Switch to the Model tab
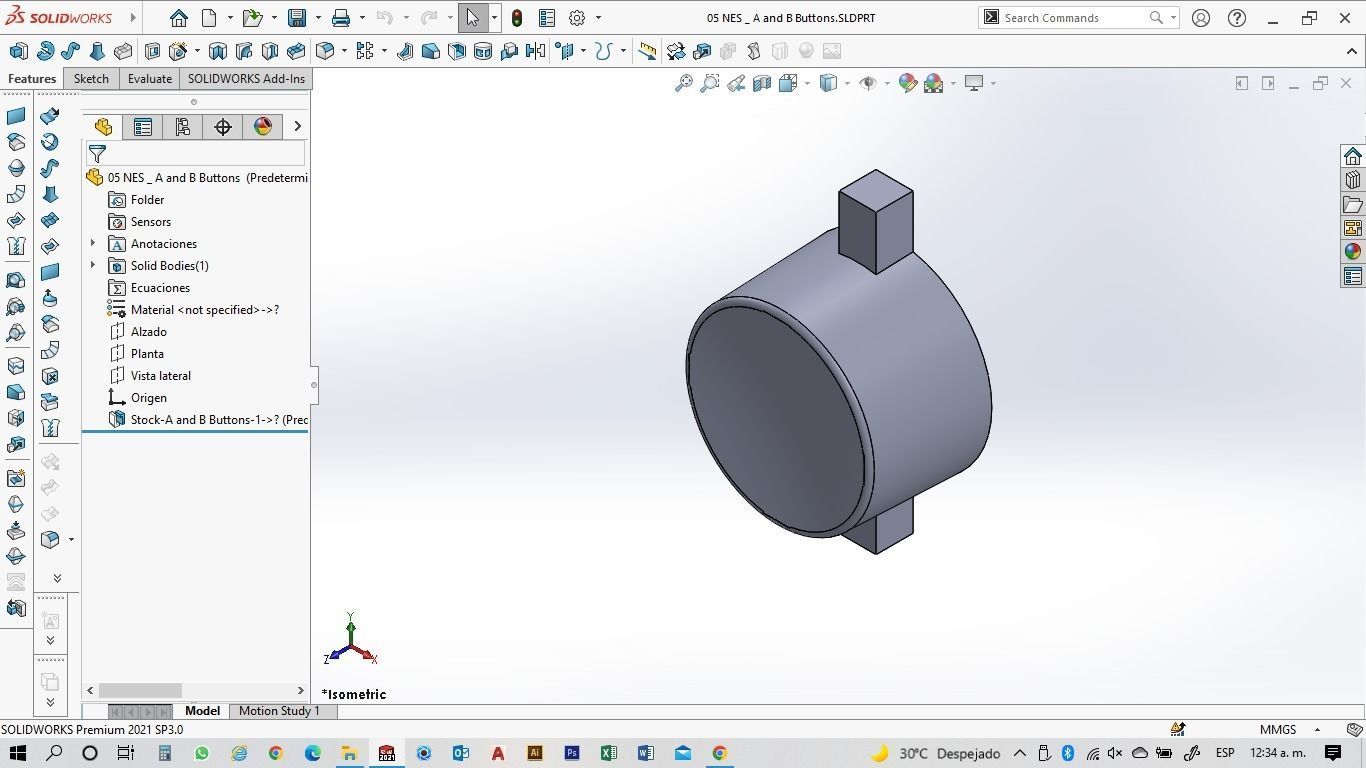The height and width of the screenshot is (768, 1366). pos(202,711)
